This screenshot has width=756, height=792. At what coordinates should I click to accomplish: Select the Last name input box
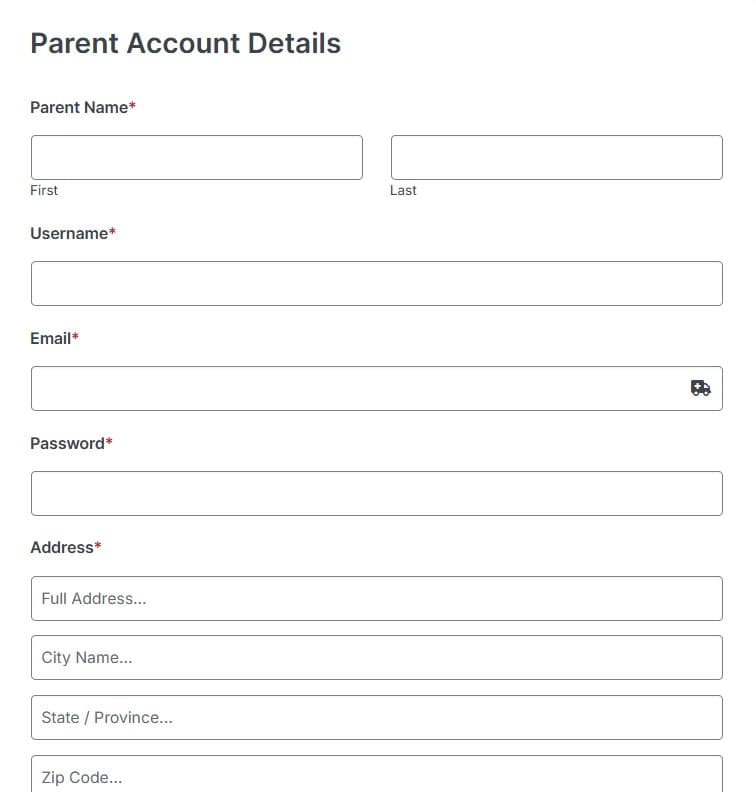tap(557, 157)
